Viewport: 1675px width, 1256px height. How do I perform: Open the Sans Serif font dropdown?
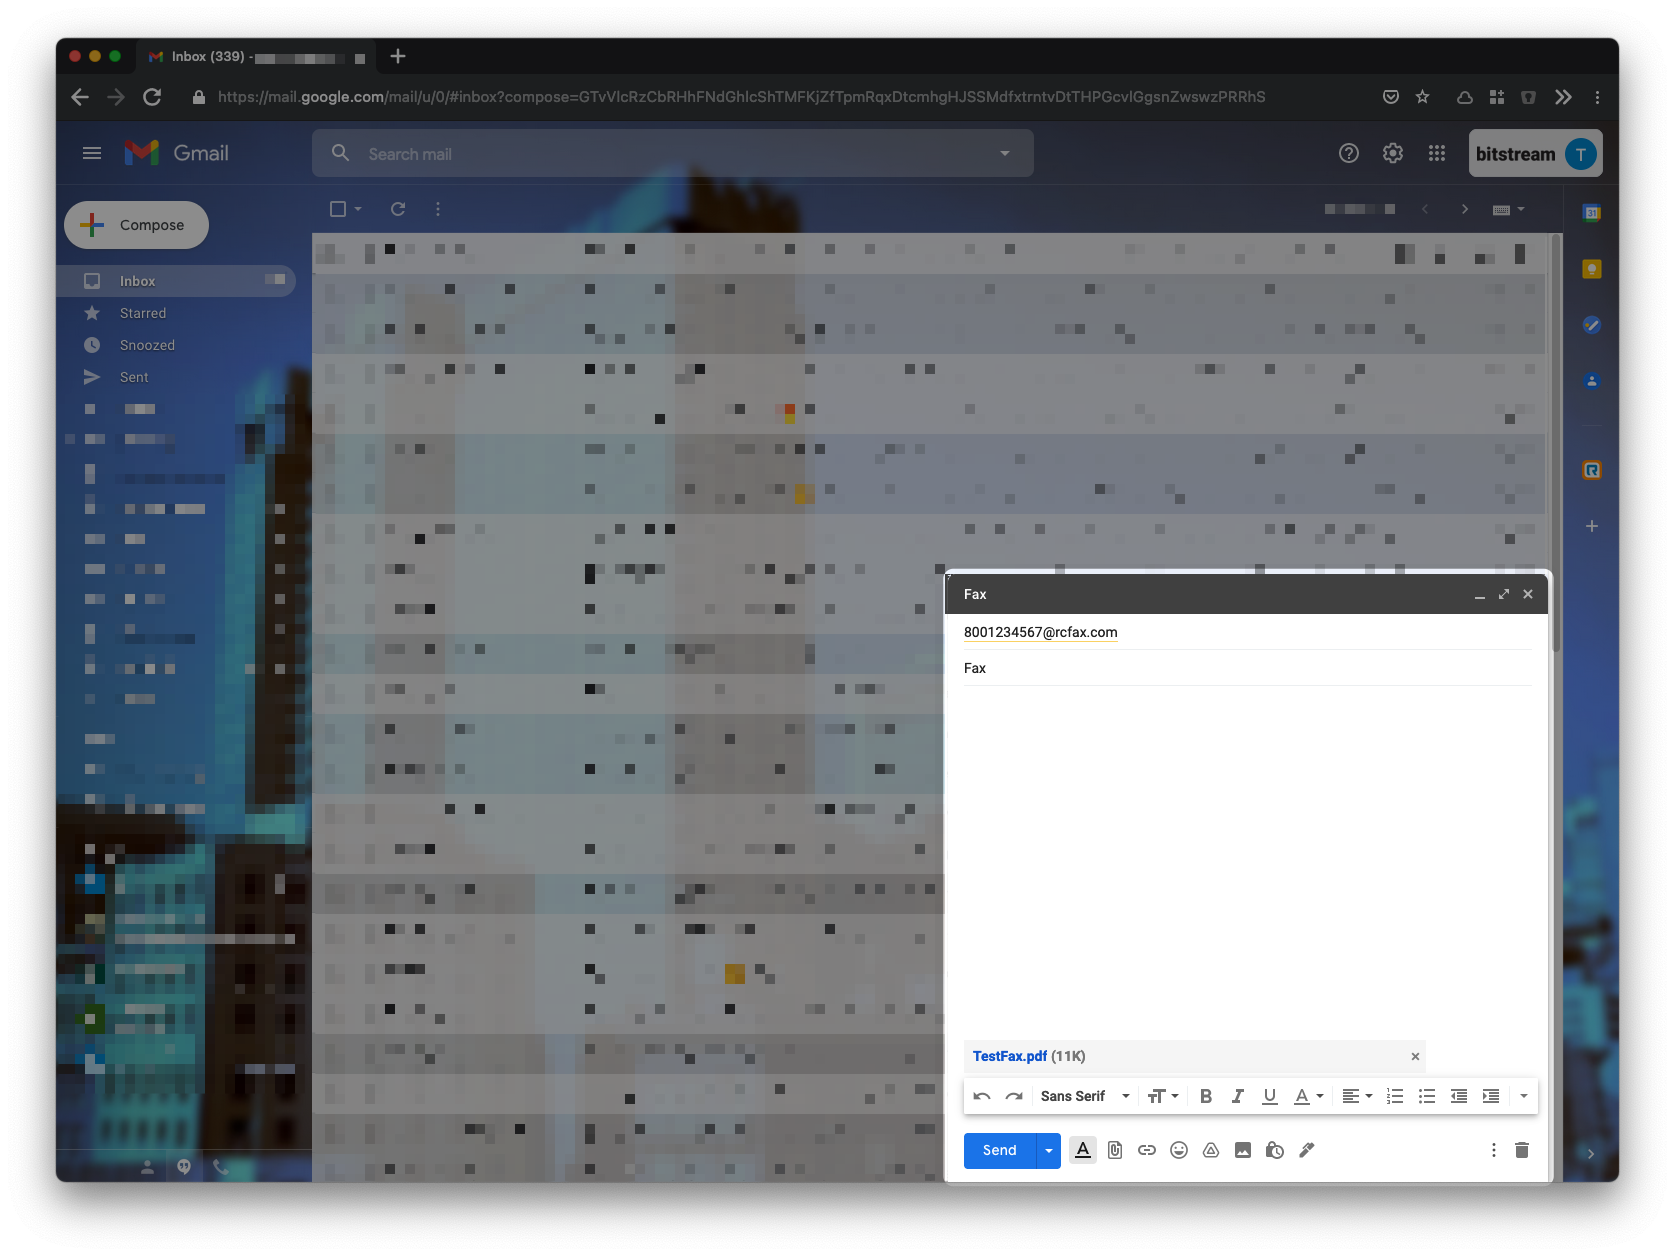(1085, 1096)
